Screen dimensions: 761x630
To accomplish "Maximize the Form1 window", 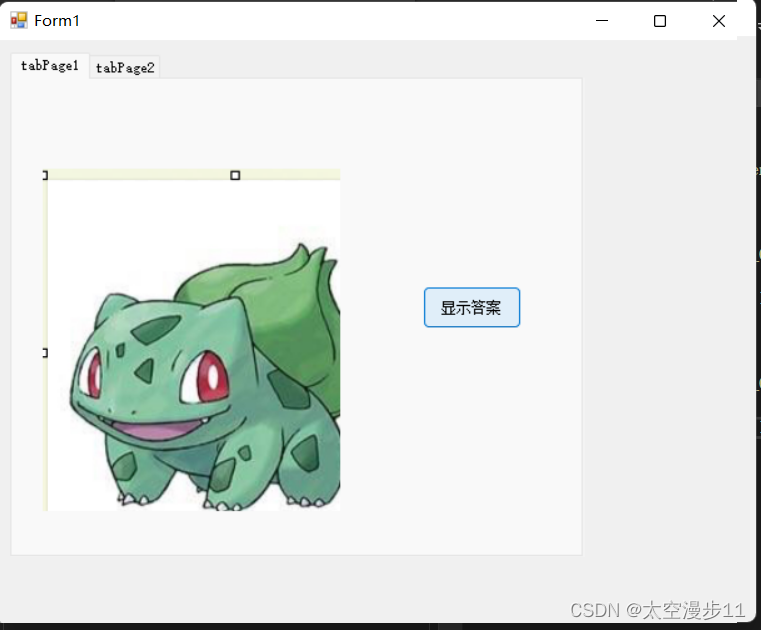I will (660, 21).
